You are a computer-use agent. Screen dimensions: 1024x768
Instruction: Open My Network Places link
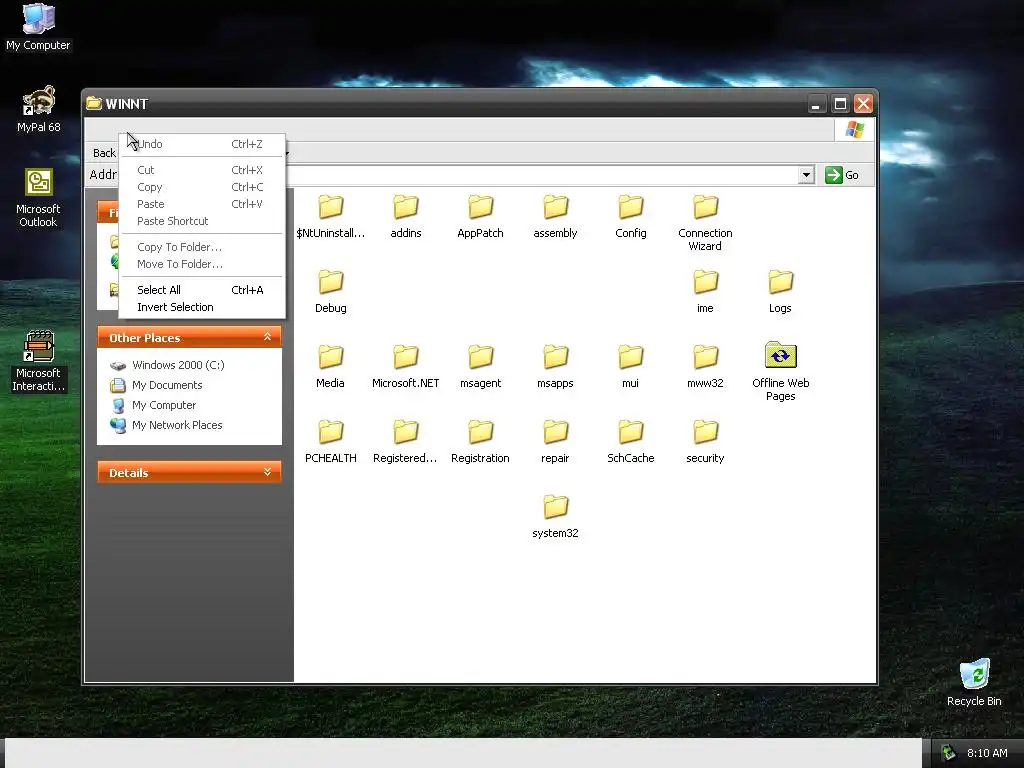[x=177, y=425]
